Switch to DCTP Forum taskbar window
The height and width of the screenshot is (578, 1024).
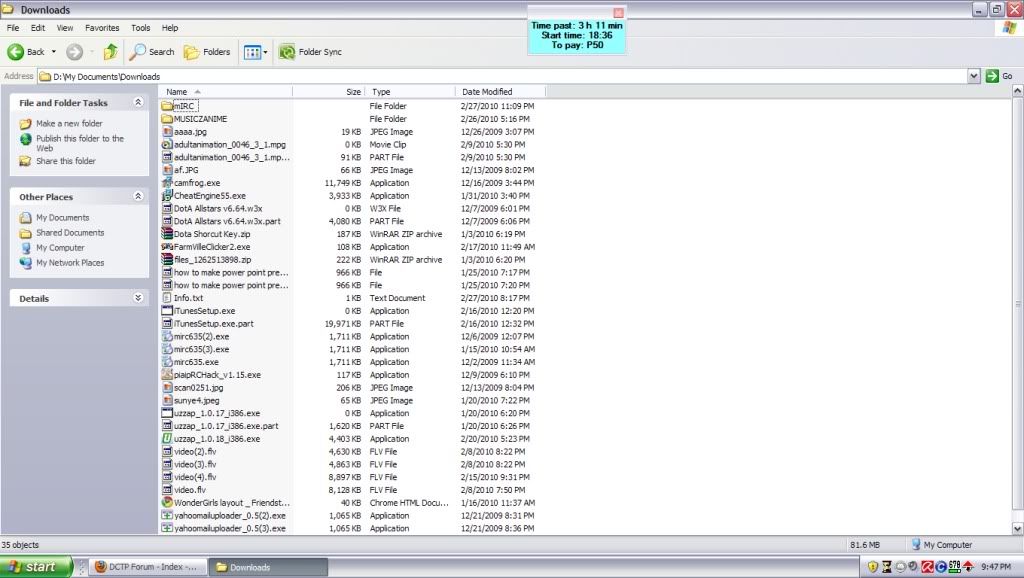click(148, 567)
